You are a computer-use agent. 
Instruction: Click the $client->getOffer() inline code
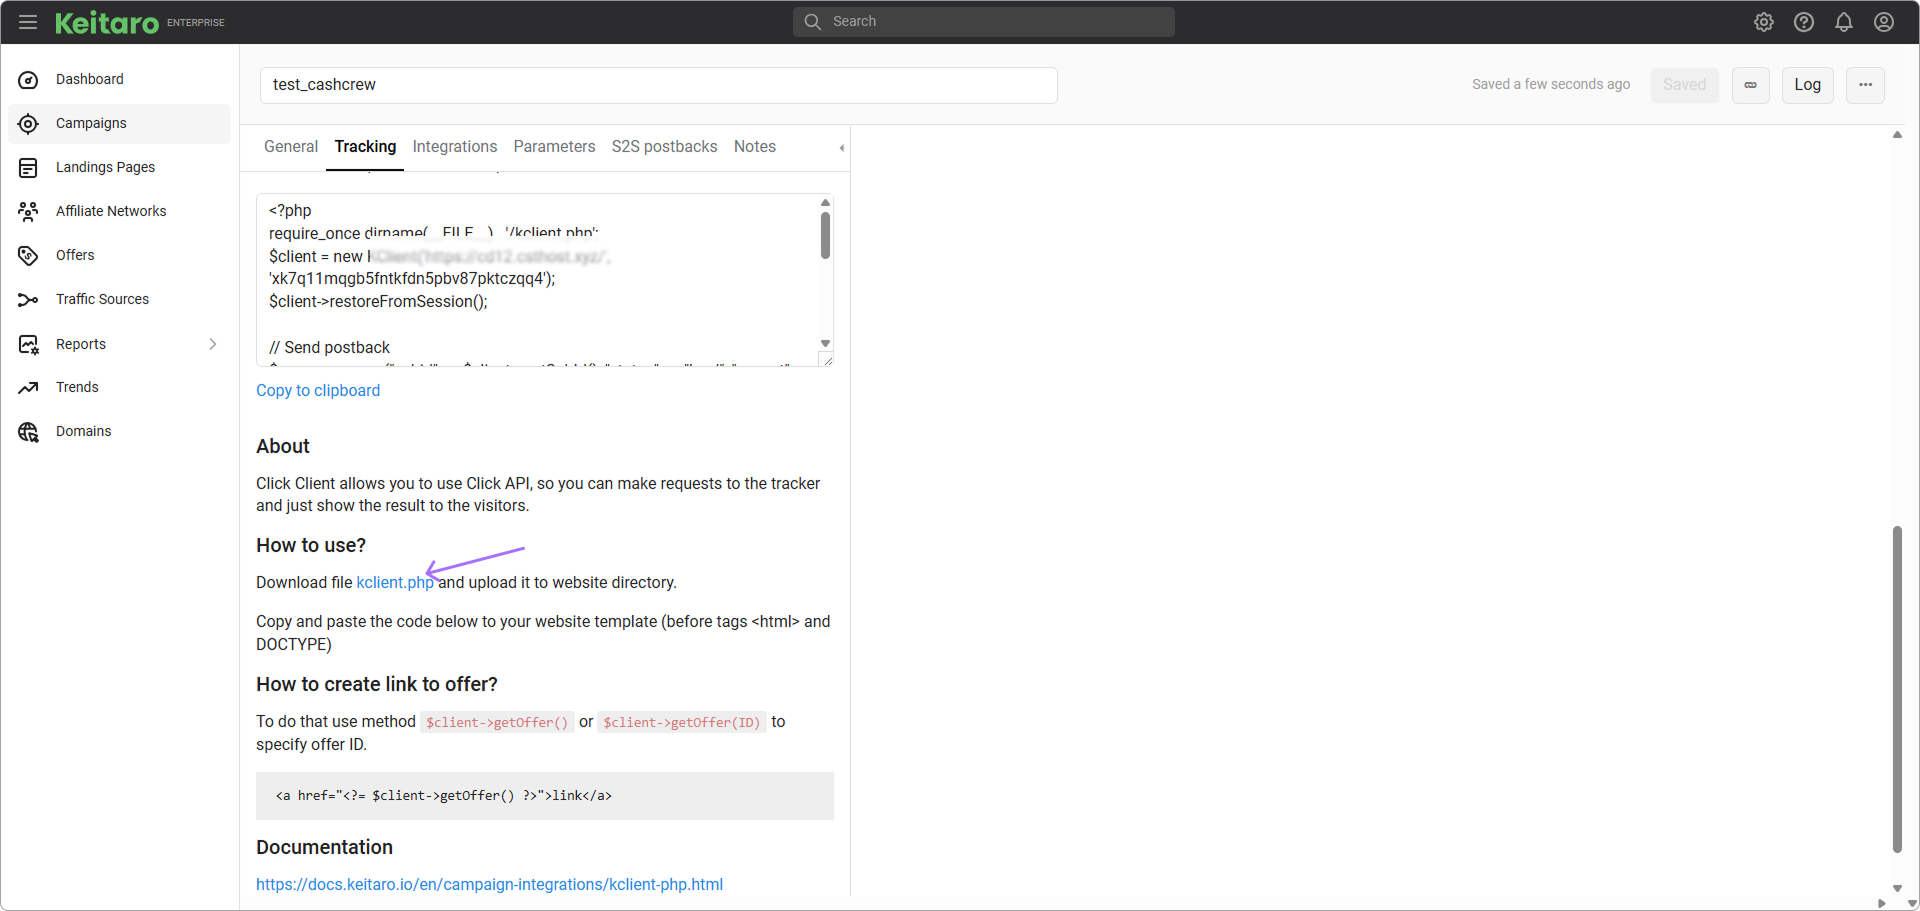coord(497,723)
